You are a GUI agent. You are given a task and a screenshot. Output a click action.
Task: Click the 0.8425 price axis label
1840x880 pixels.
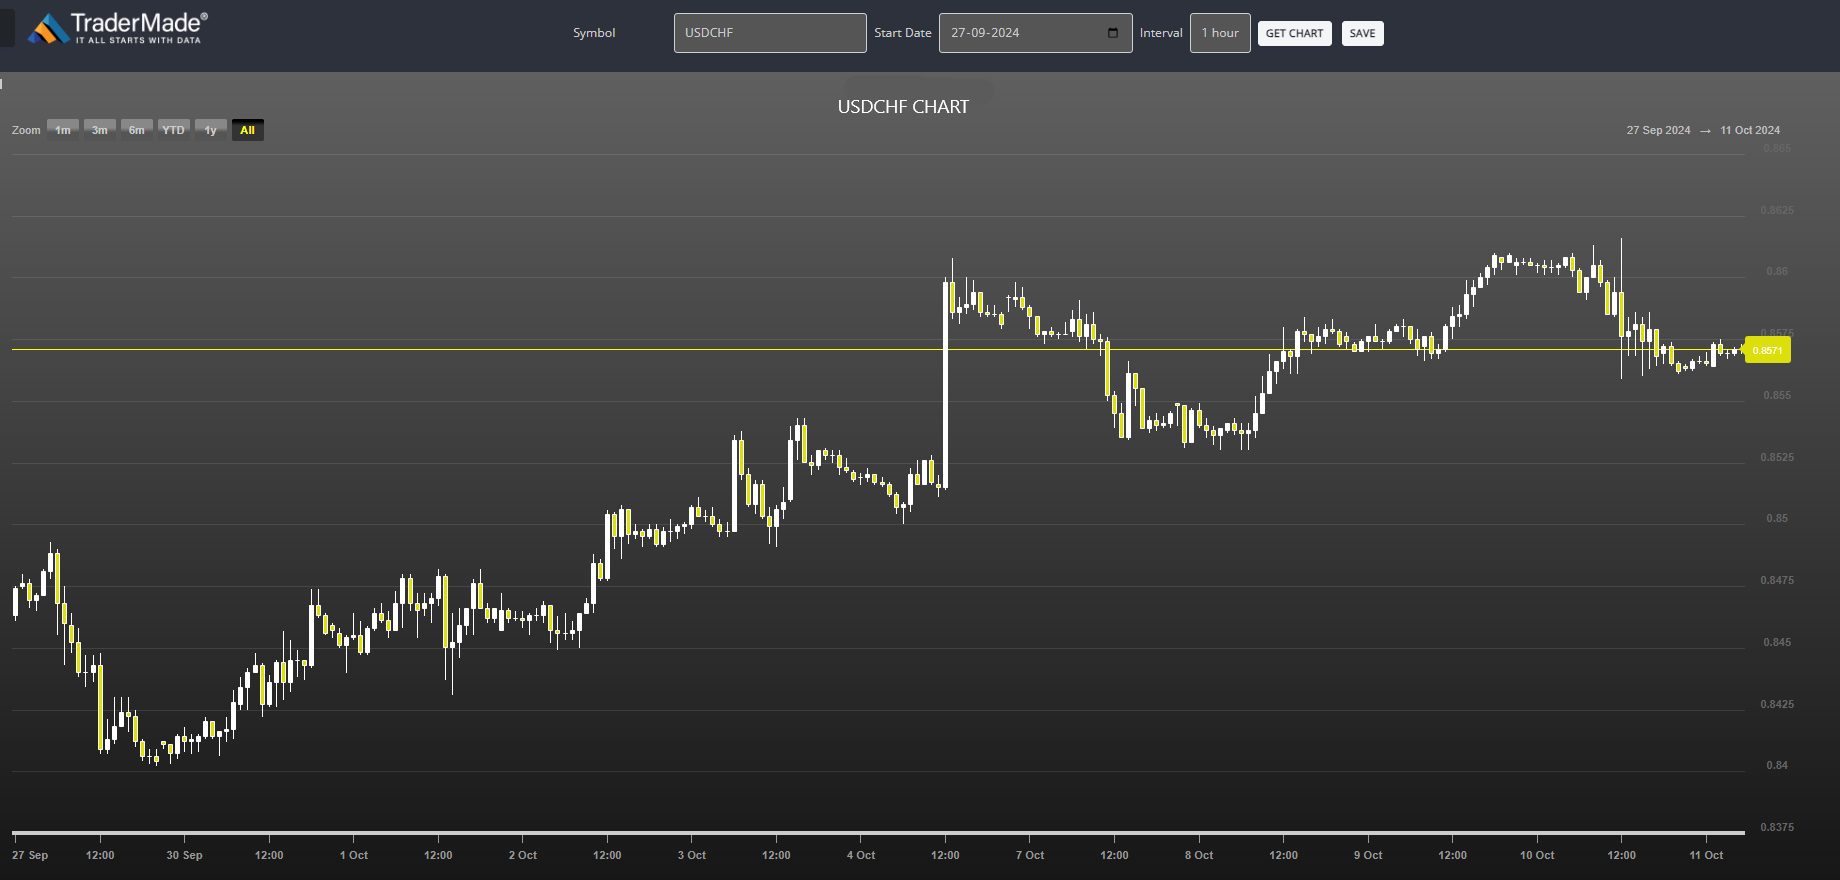pos(1777,704)
